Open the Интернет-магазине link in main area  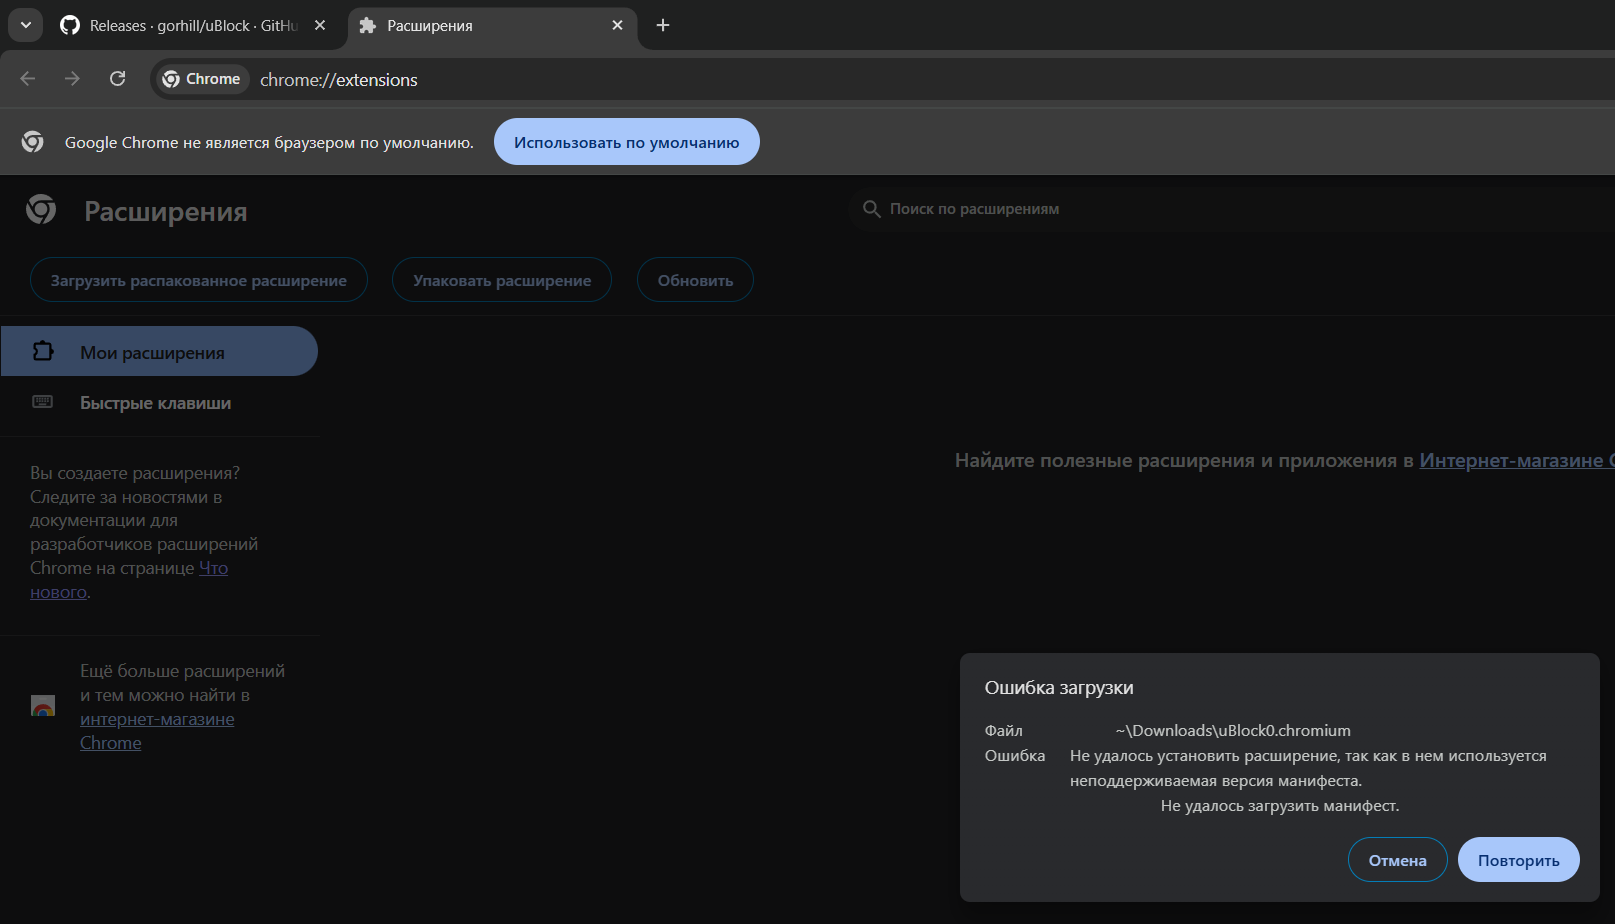1516,460
